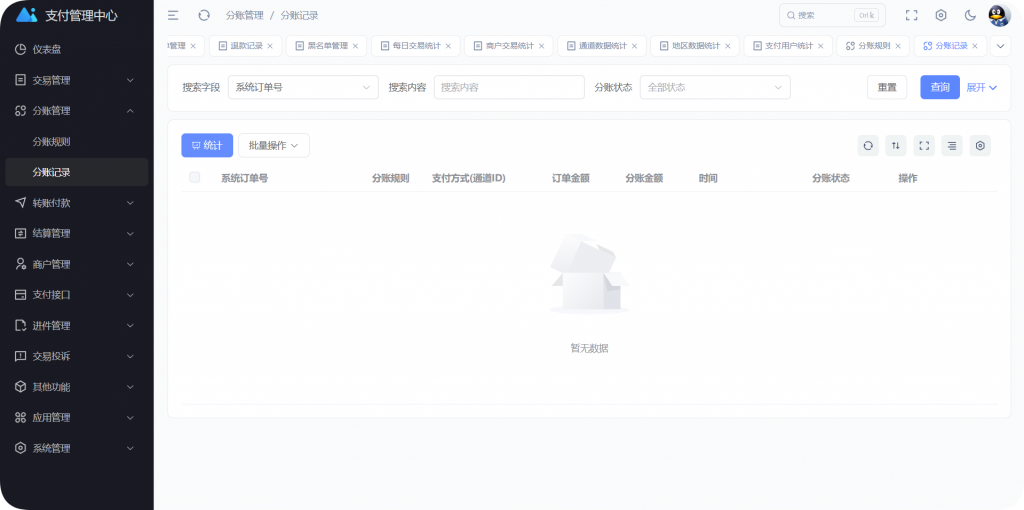Expand the 其他功能 sidebar menu

76,387
